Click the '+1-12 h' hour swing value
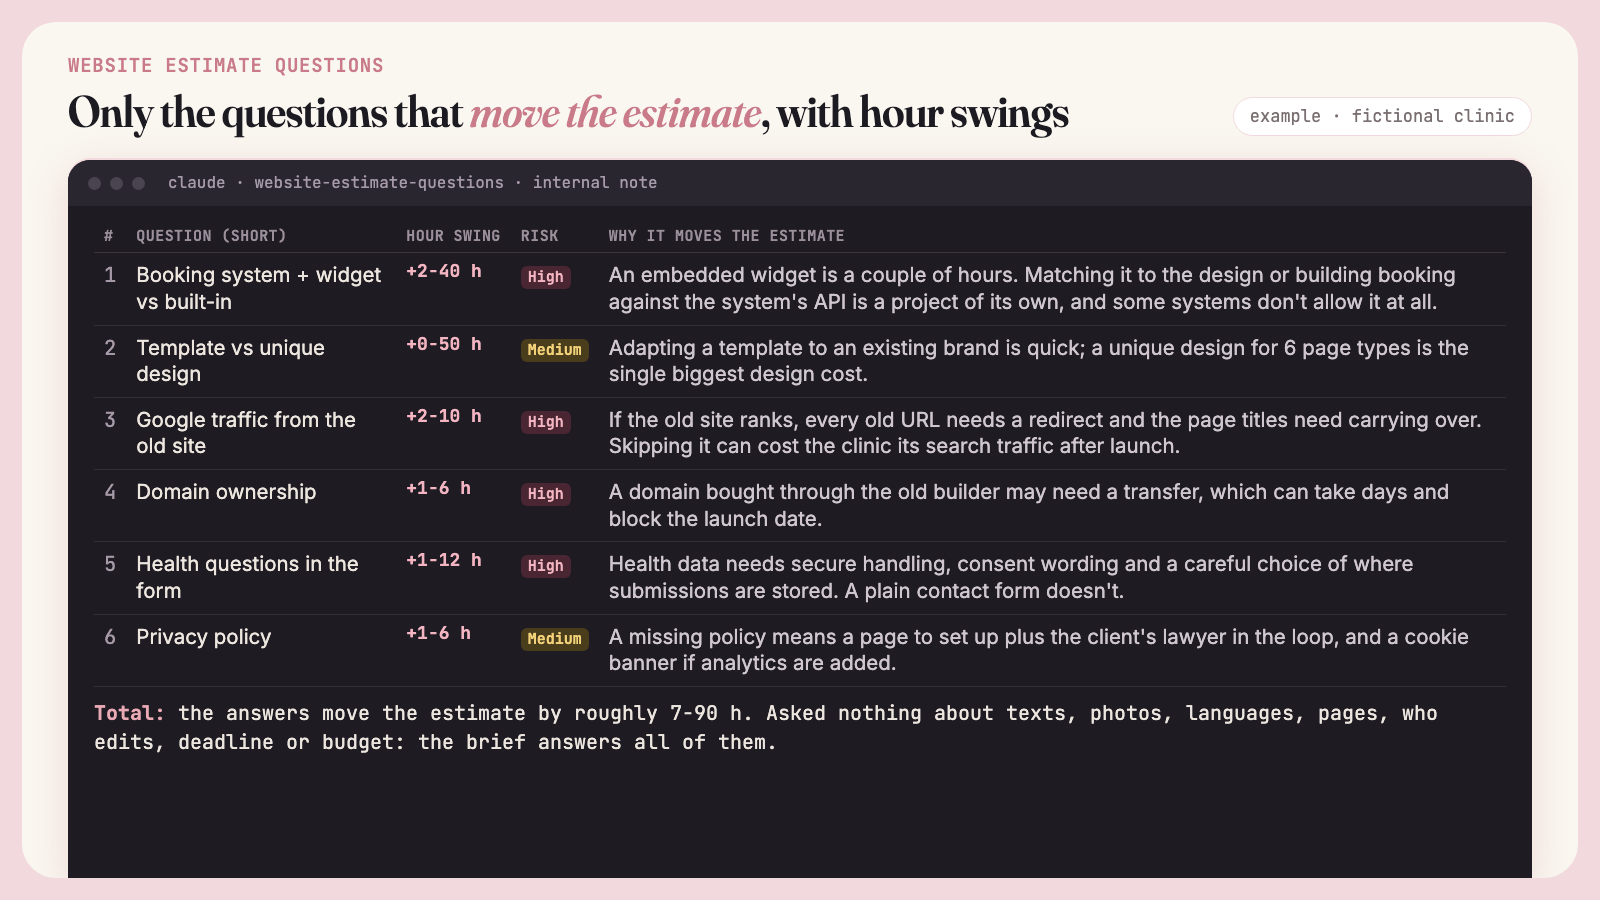 click(x=444, y=560)
